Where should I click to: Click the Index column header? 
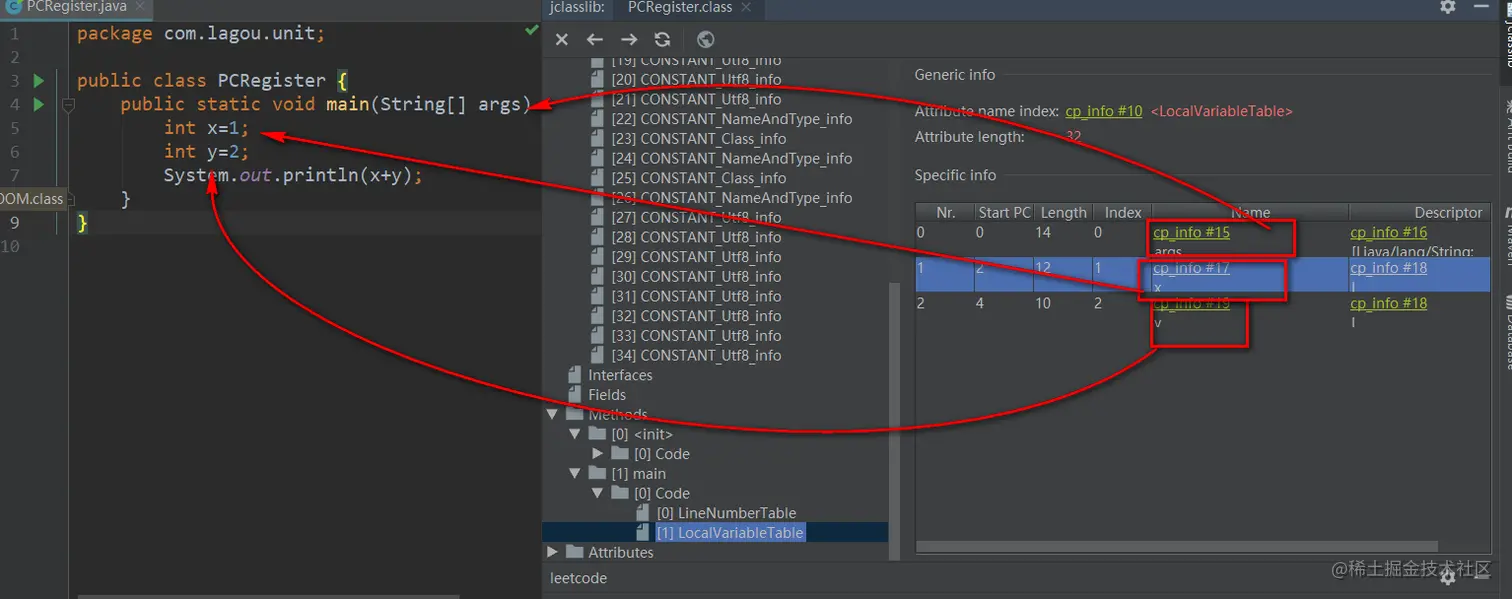click(x=1123, y=213)
